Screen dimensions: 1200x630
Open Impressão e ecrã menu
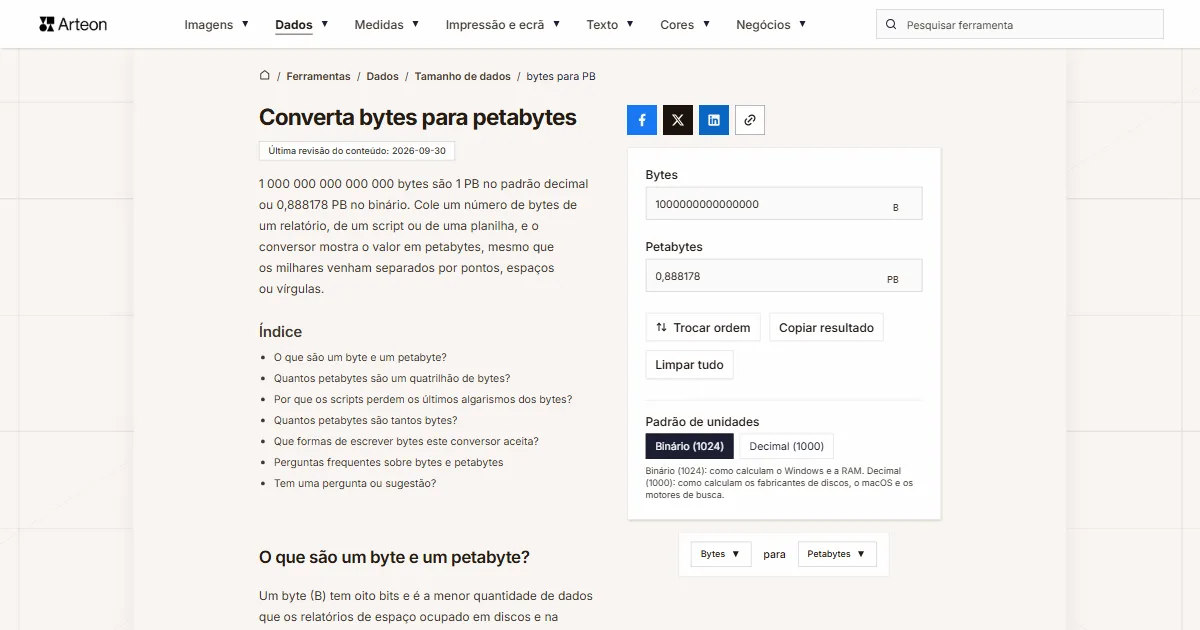pos(503,25)
